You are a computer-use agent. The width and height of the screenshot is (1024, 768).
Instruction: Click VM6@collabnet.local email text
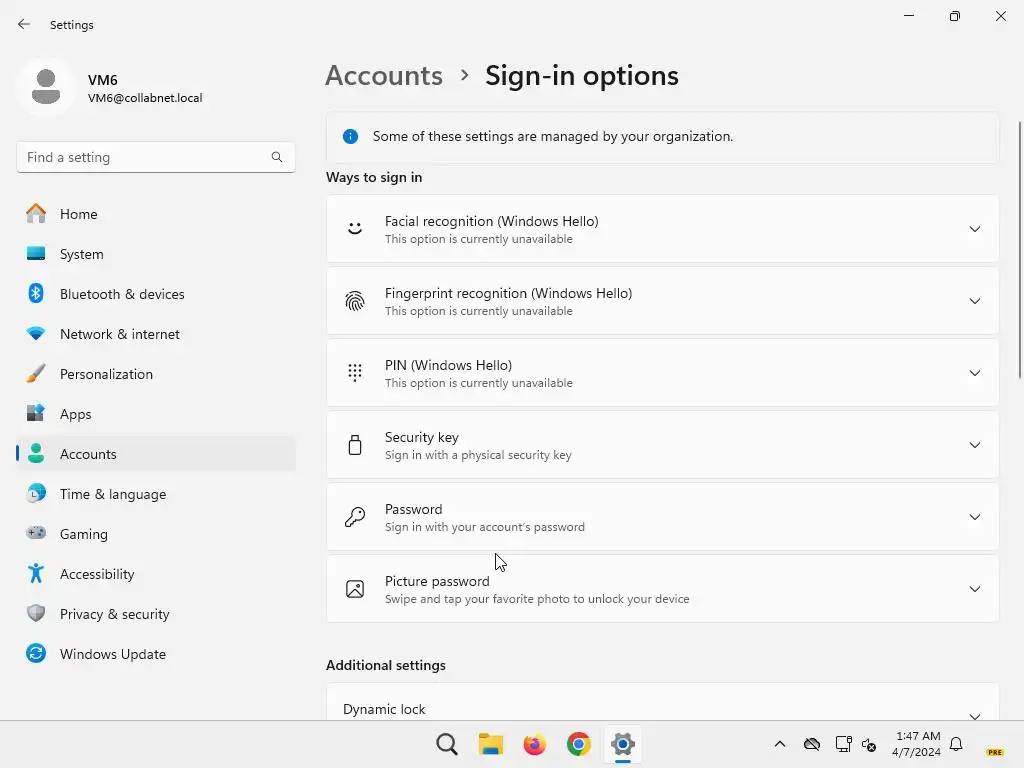(x=145, y=98)
